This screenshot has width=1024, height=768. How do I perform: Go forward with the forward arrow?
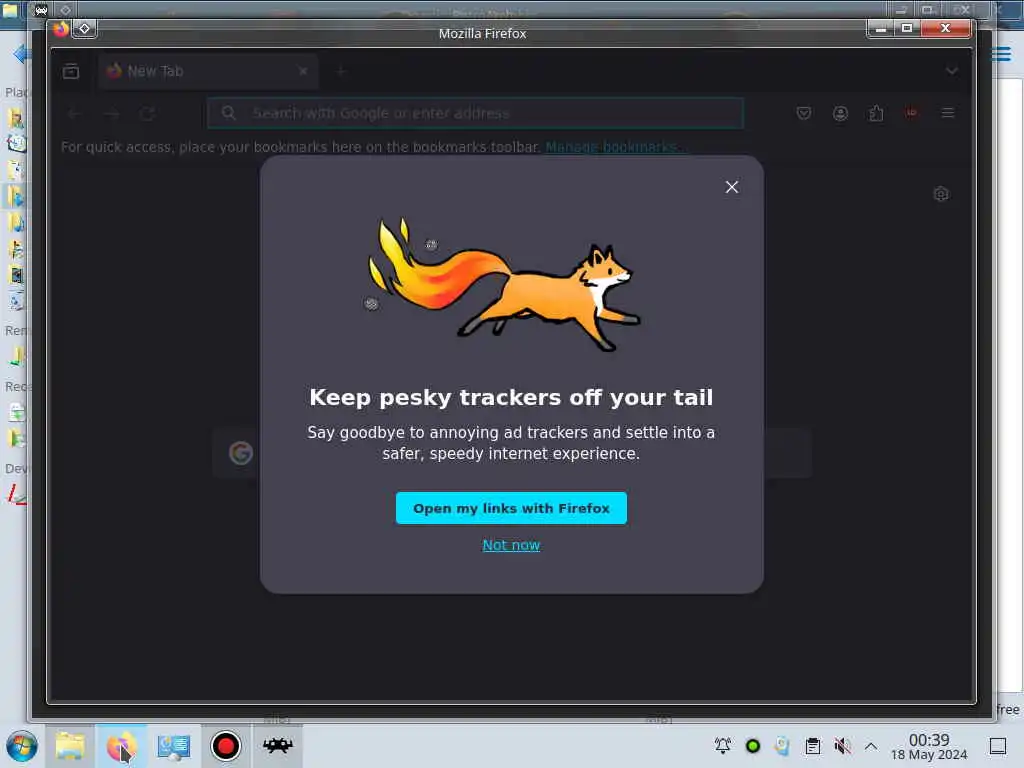click(x=112, y=114)
